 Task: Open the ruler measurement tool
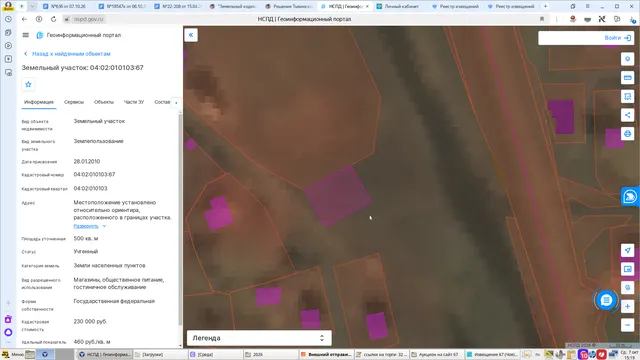click(627, 78)
